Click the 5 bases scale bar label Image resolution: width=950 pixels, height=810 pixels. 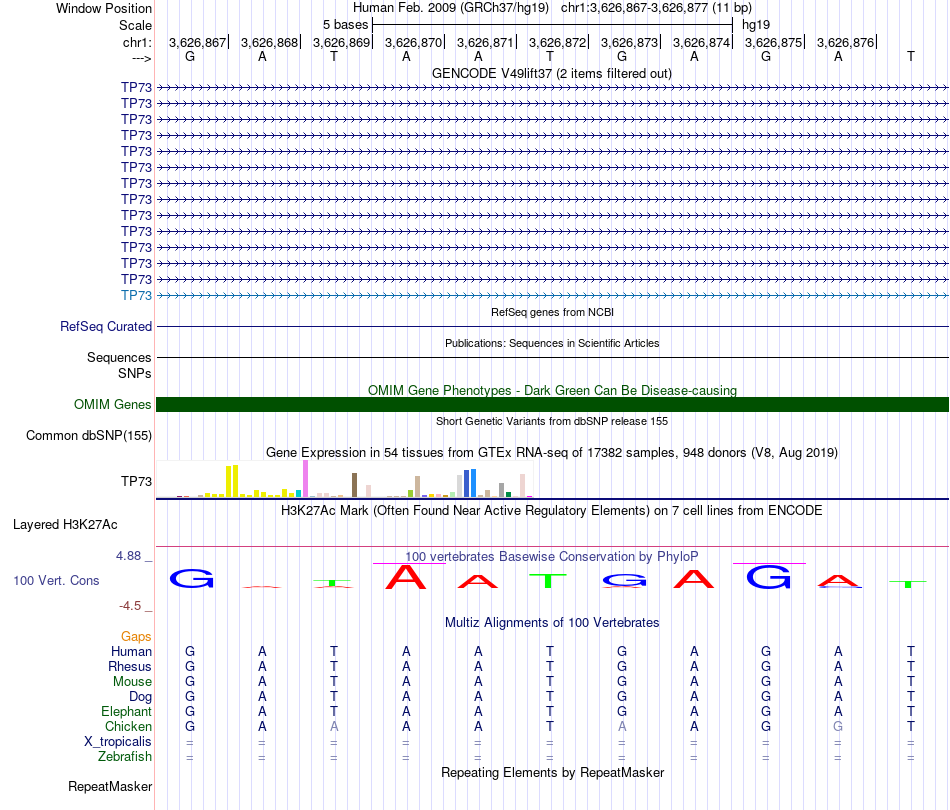345,25
